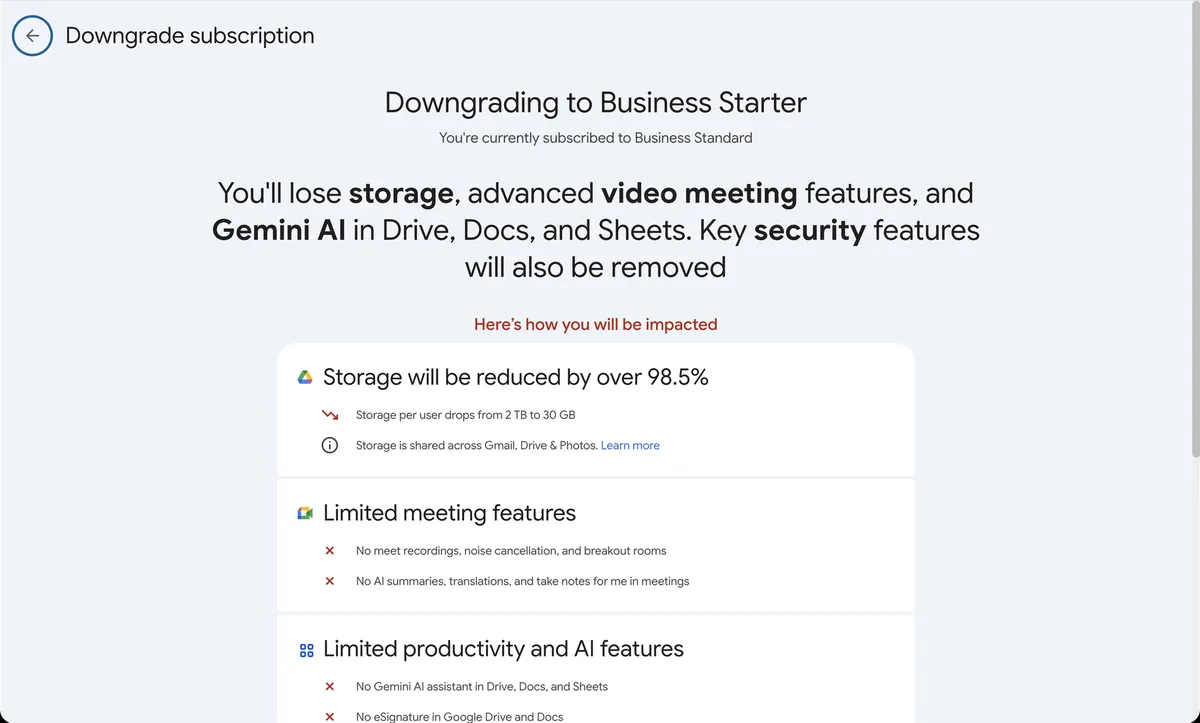This screenshot has height=723, width=1200.
Task: Click 'Limited meeting features' heading
Action: [450, 513]
